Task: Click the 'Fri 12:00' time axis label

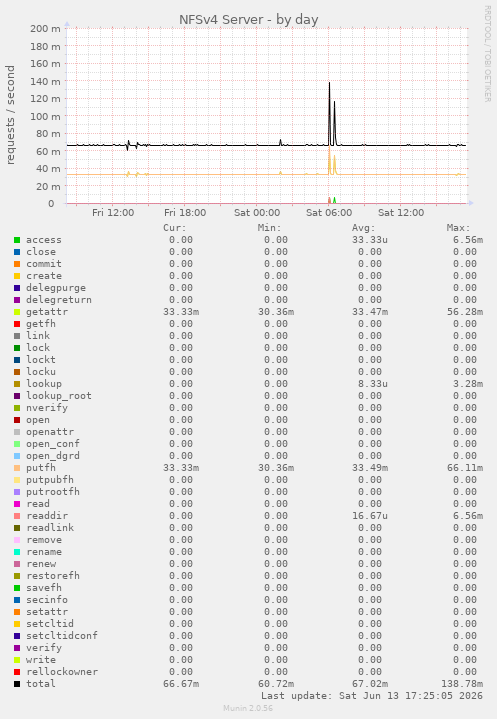Action: click(x=113, y=213)
